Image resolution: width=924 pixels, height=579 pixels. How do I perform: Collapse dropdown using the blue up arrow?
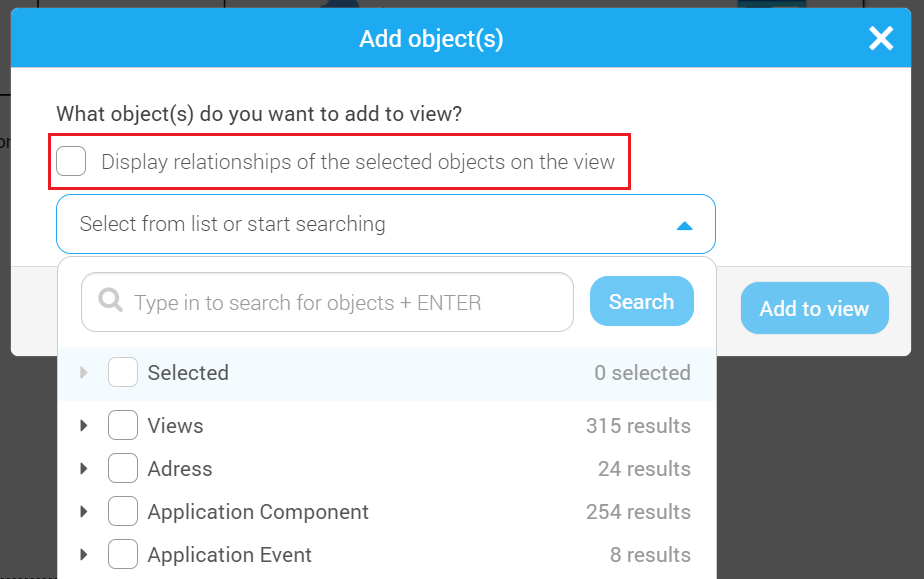click(x=684, y=226)
